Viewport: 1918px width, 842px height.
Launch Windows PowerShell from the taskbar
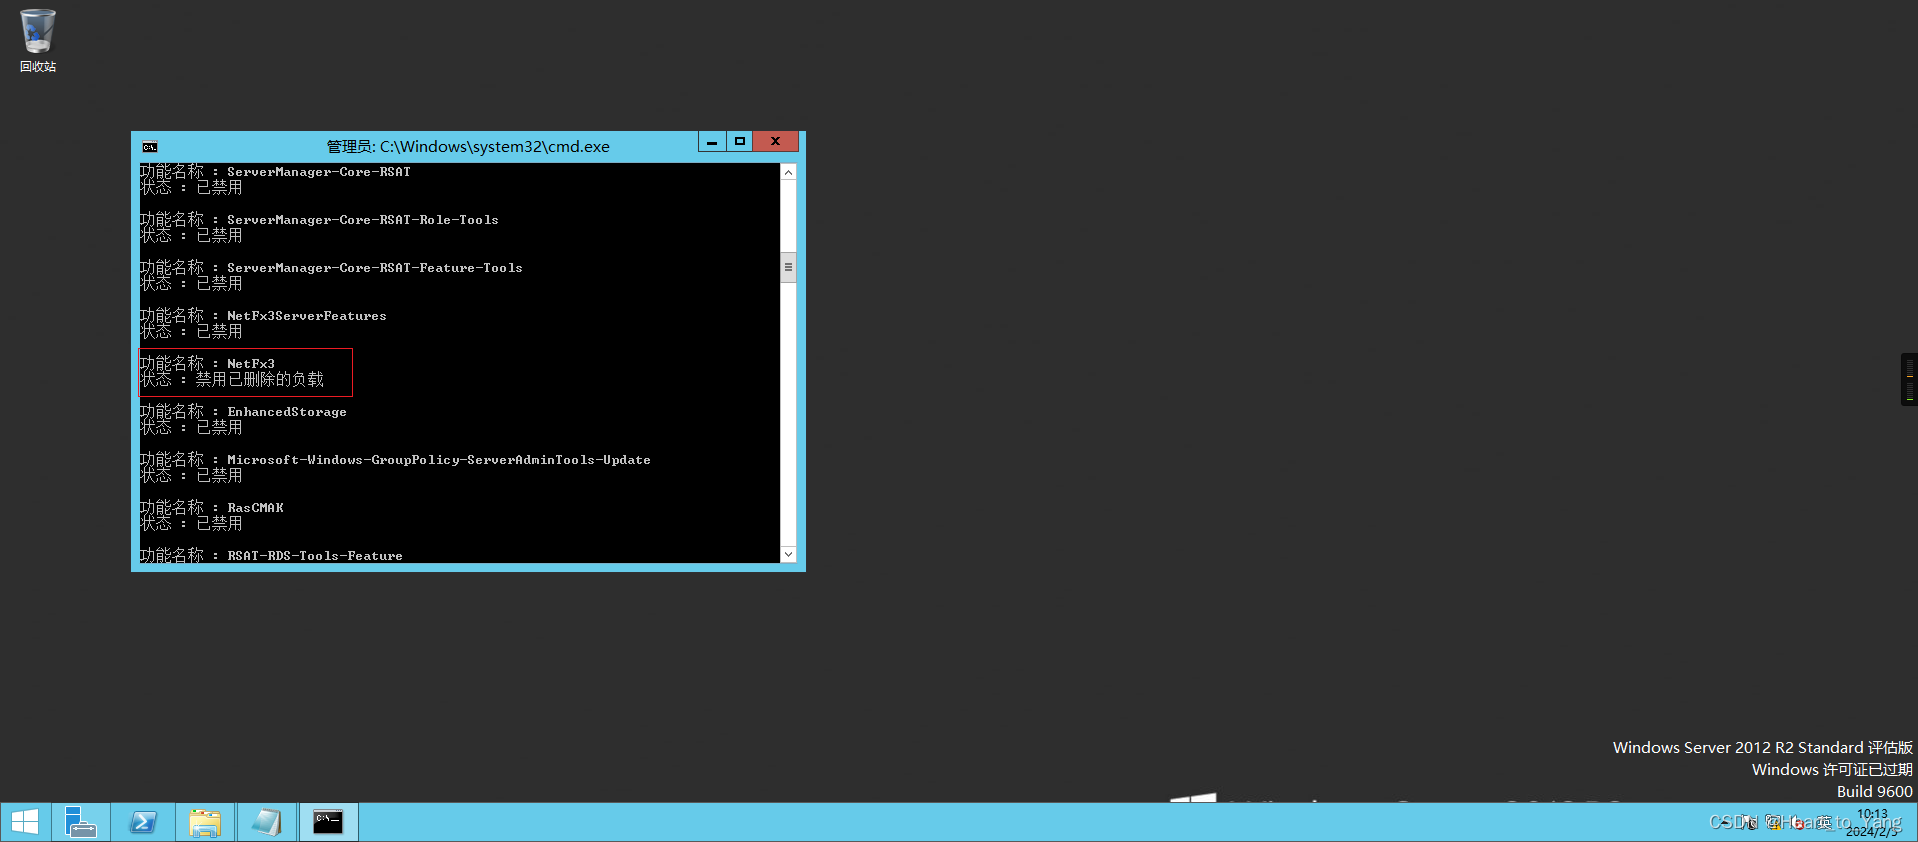click(x=143, y=822)
